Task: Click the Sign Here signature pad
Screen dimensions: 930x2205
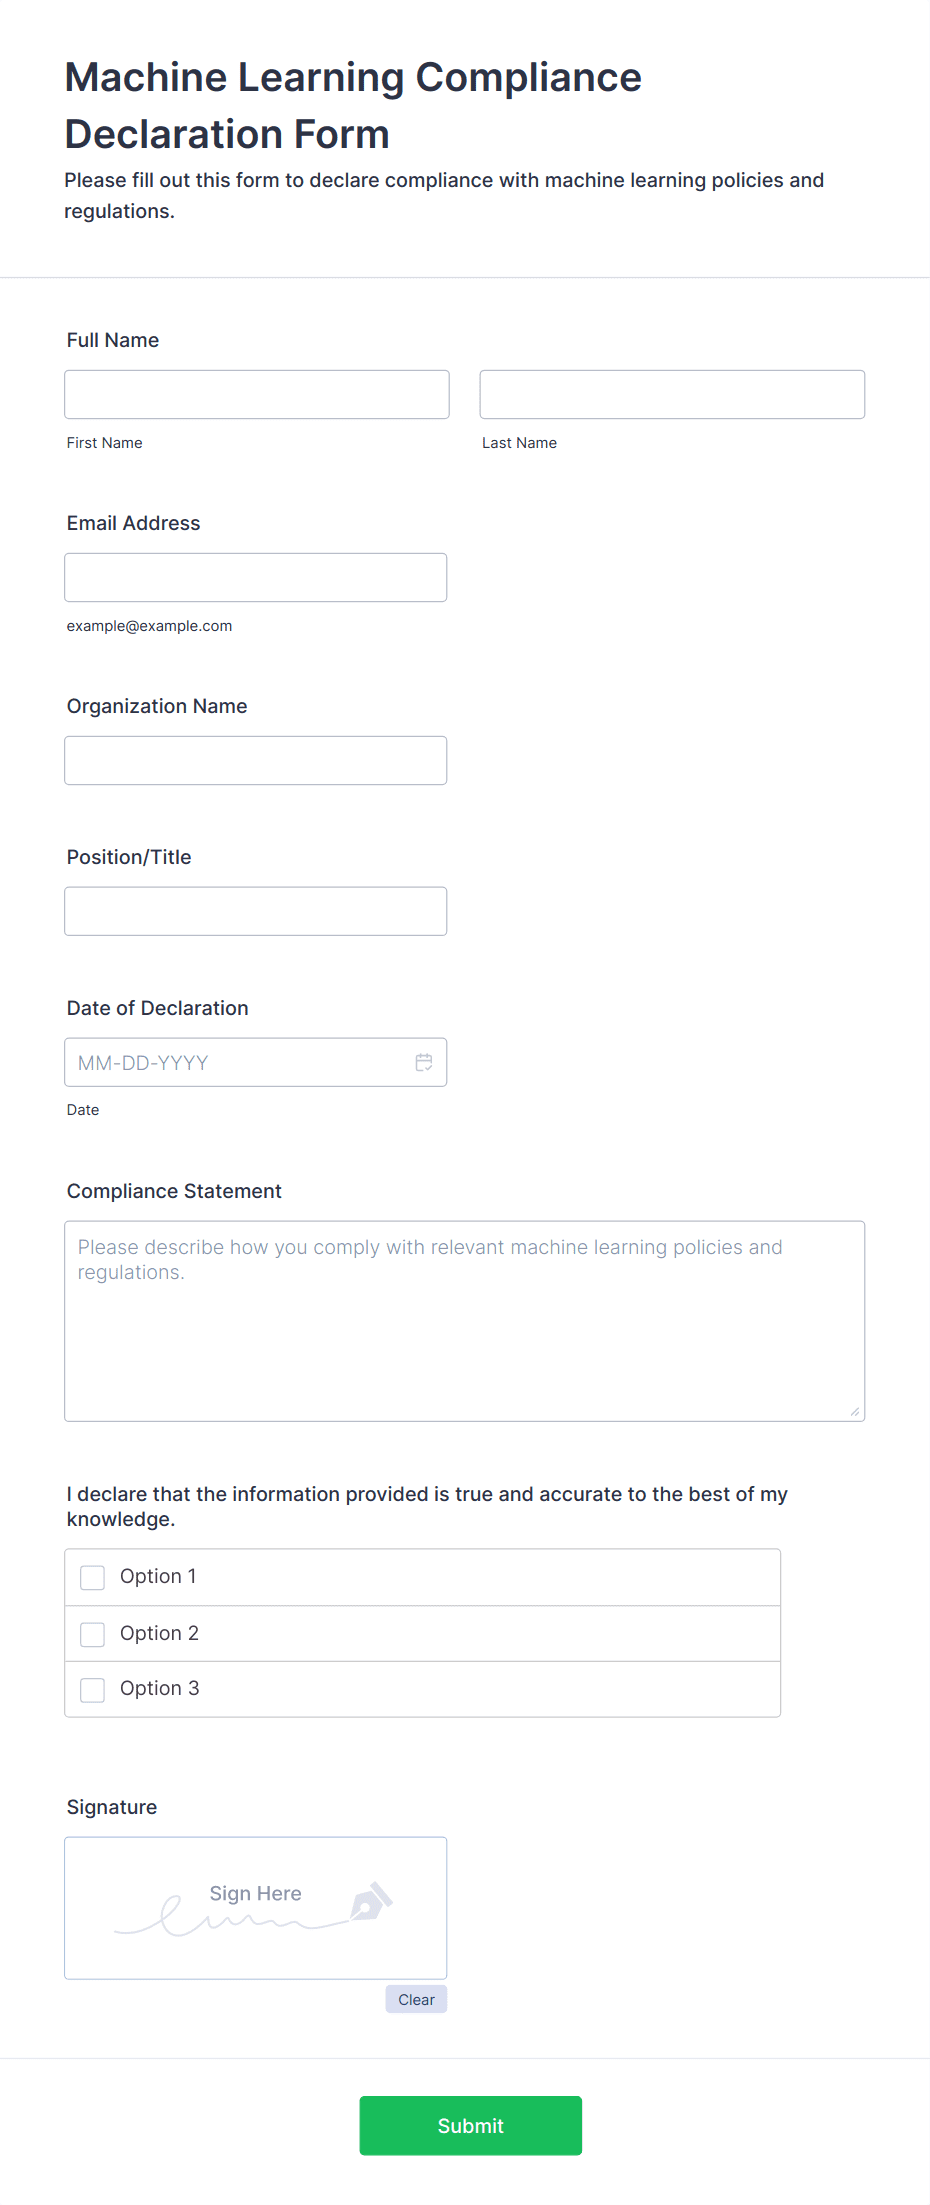Action: [x=256, y=1908]
